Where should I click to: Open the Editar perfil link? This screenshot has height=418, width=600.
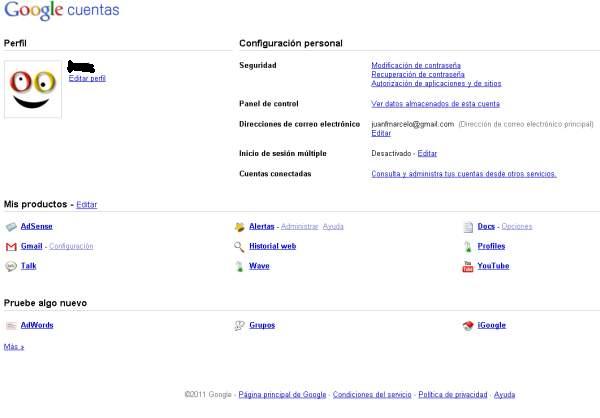[x=87, y=78]
